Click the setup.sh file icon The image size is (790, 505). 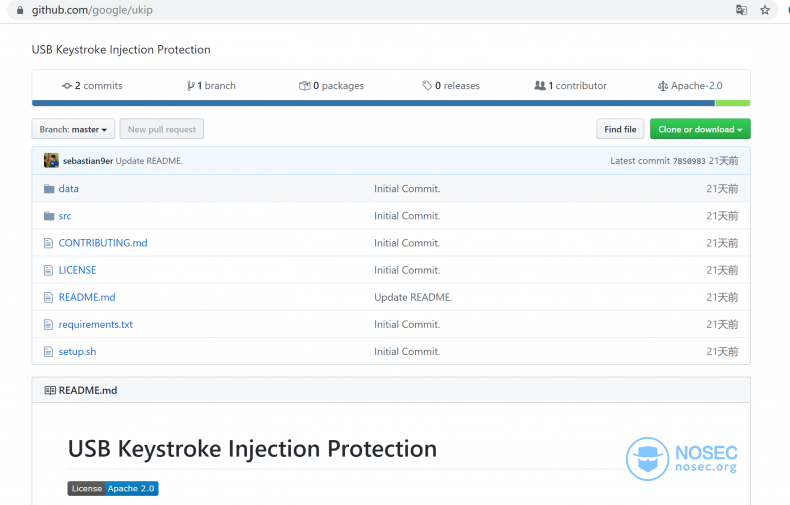(48, 352)
